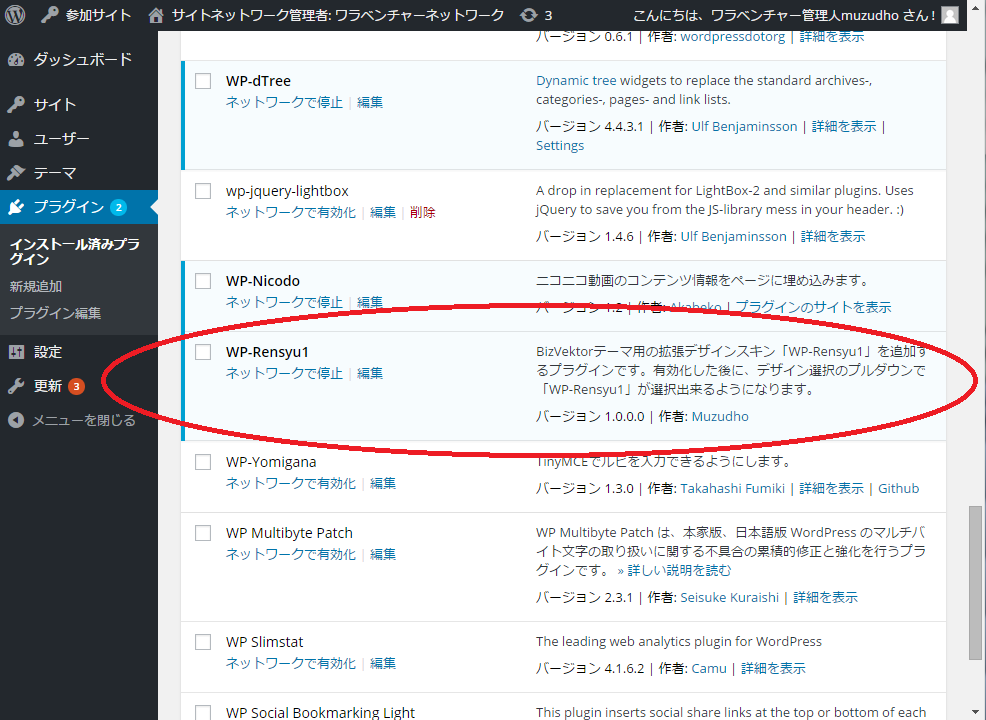This screenshot has width=986, height=720.
Task: Tick the WP-Yomigana checkbox
Action: (202, 462)
